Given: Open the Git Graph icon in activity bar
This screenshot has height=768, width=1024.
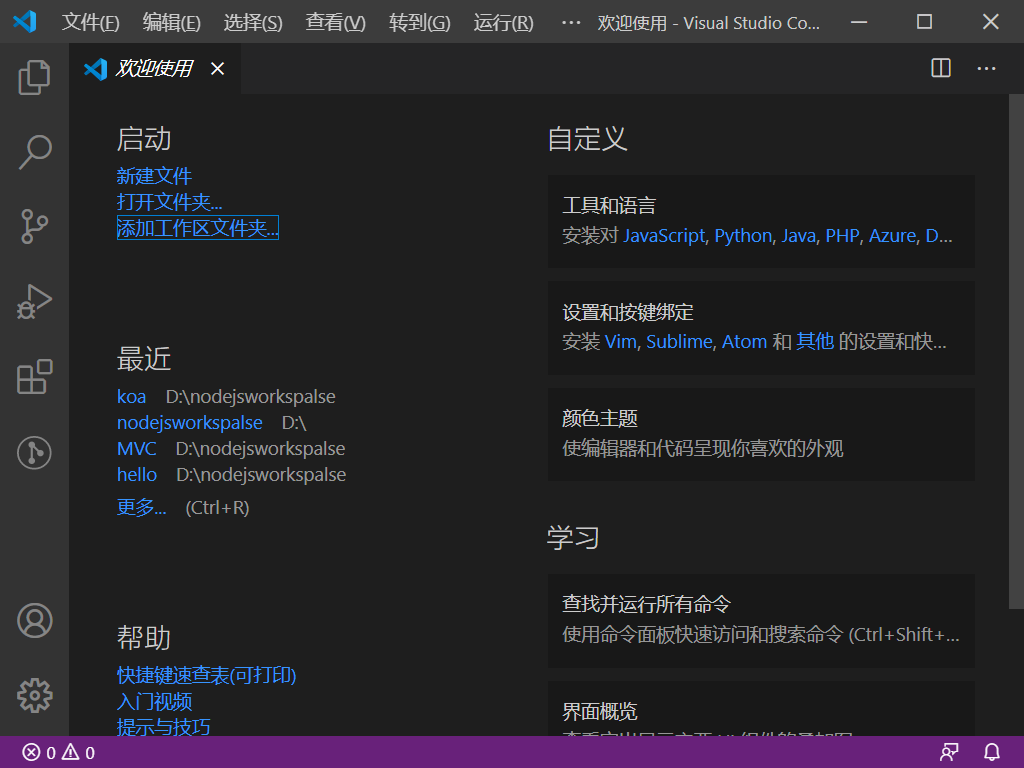Looking at the screenshot, I should click(x=34, y=453).
